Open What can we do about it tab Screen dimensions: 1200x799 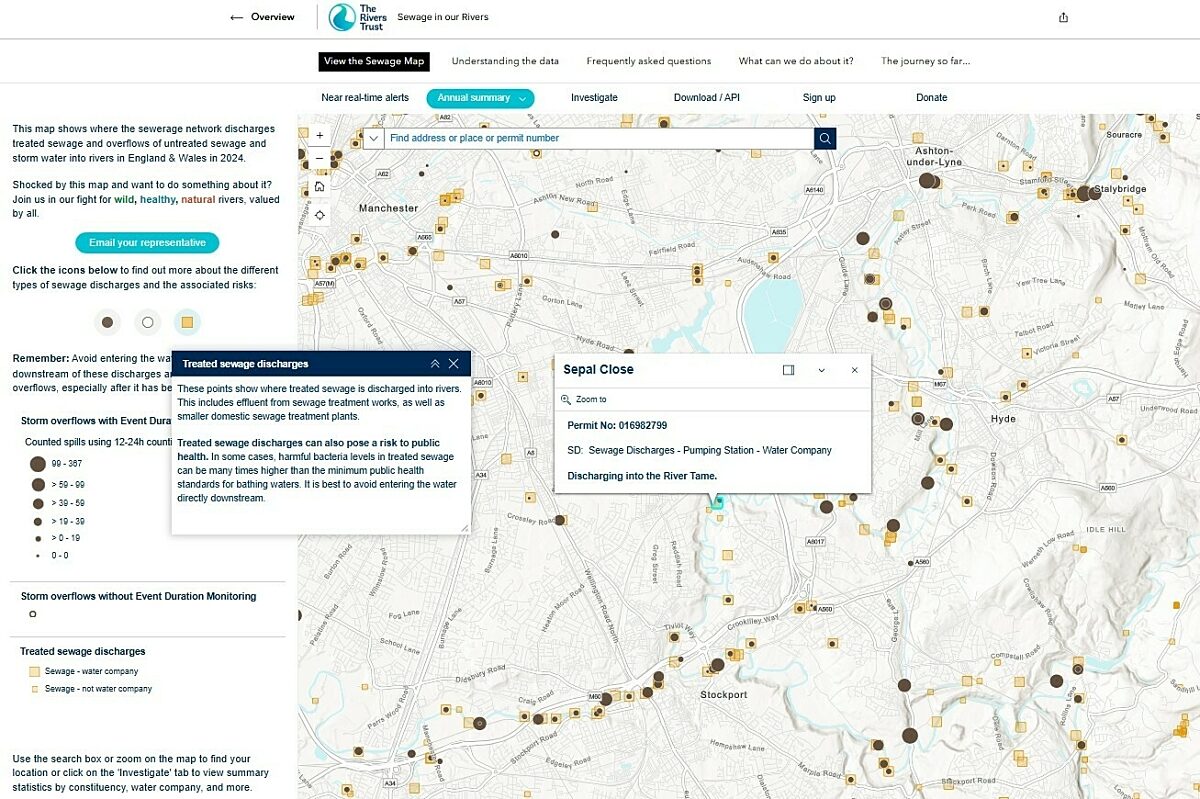click(796, 61)
